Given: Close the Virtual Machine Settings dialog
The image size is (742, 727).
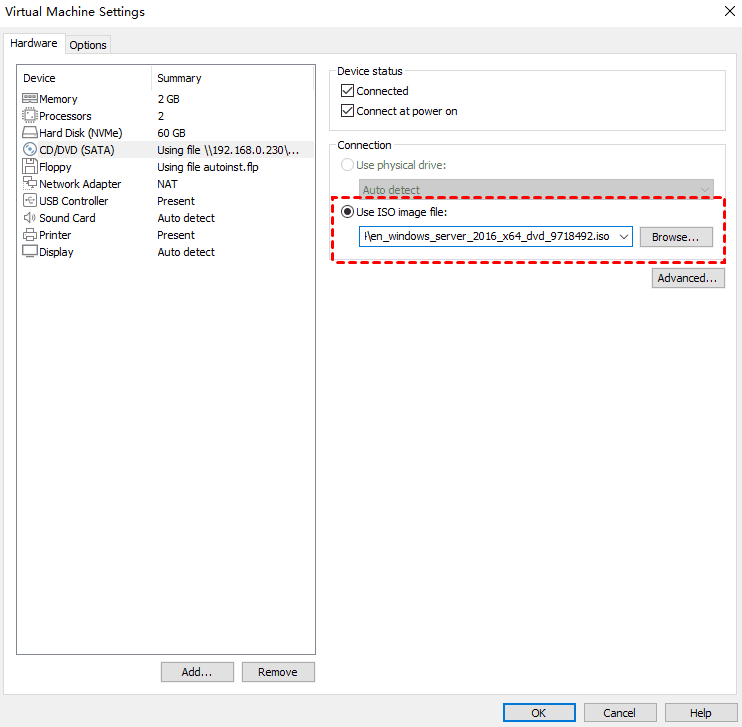Looking at the screenshot, I should (x=730, y=11).
